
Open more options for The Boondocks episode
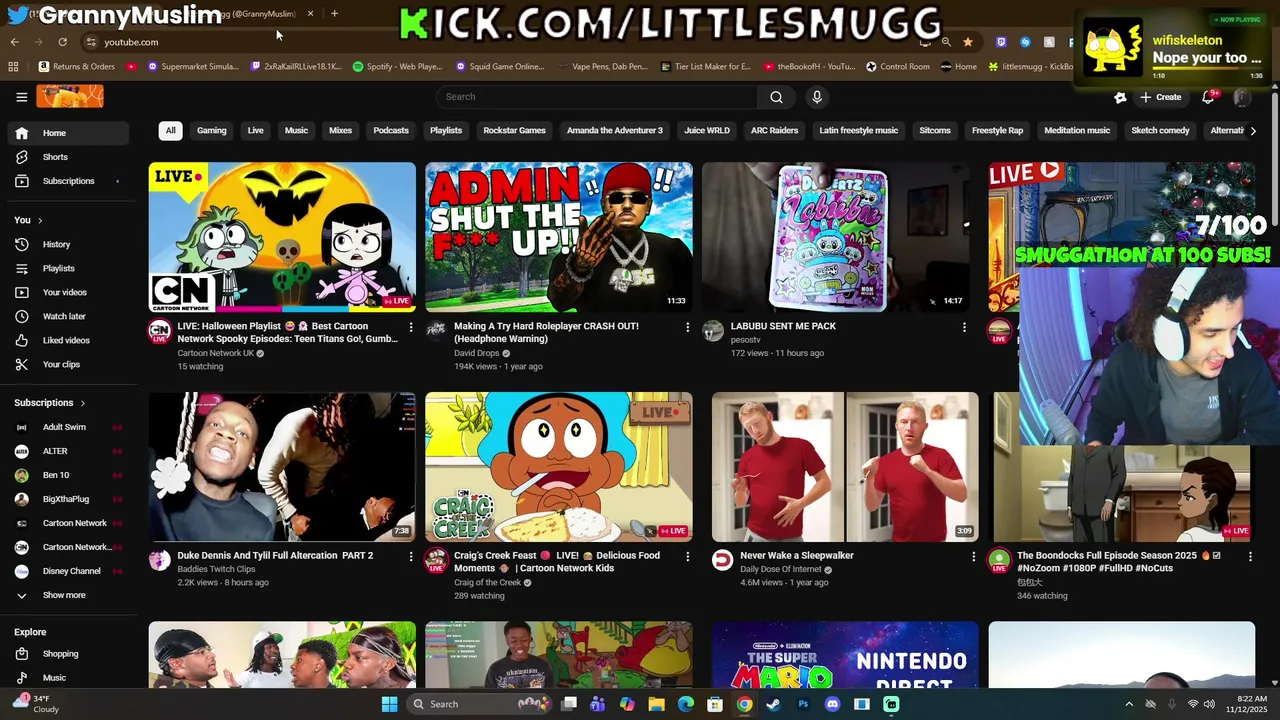pos(1250,556)
